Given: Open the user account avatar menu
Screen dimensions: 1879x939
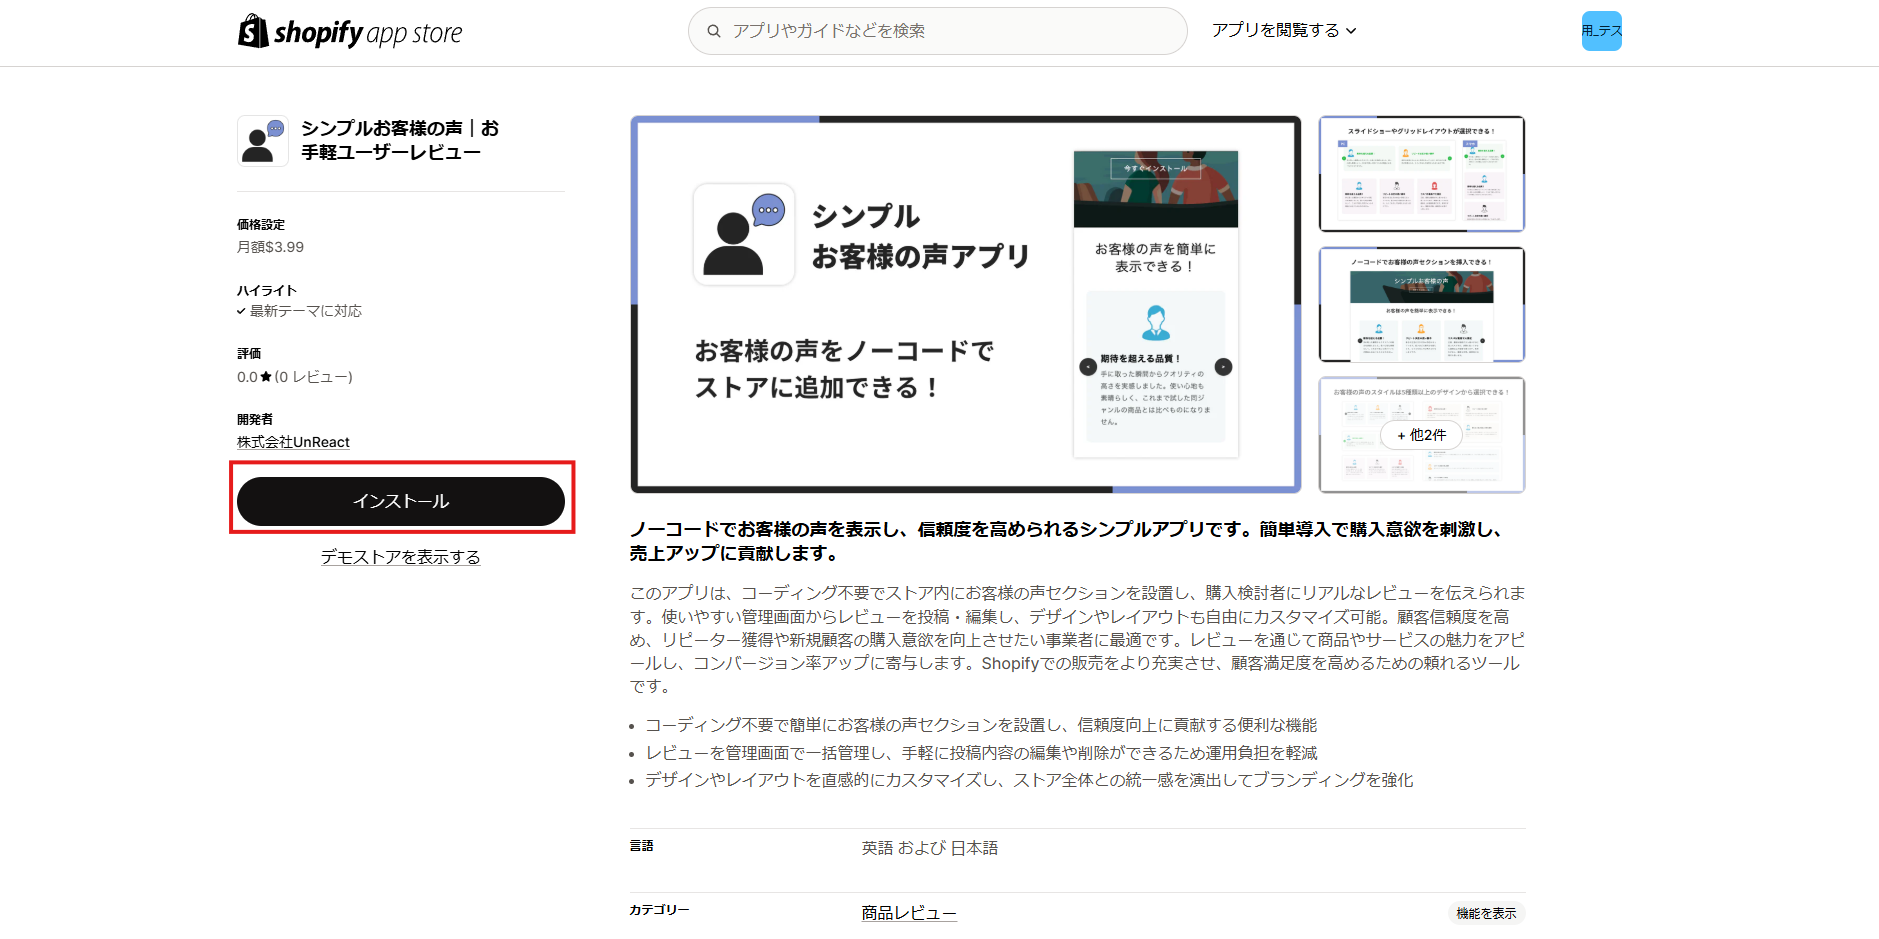Looking at the screenshot, I should (1601, 31).
